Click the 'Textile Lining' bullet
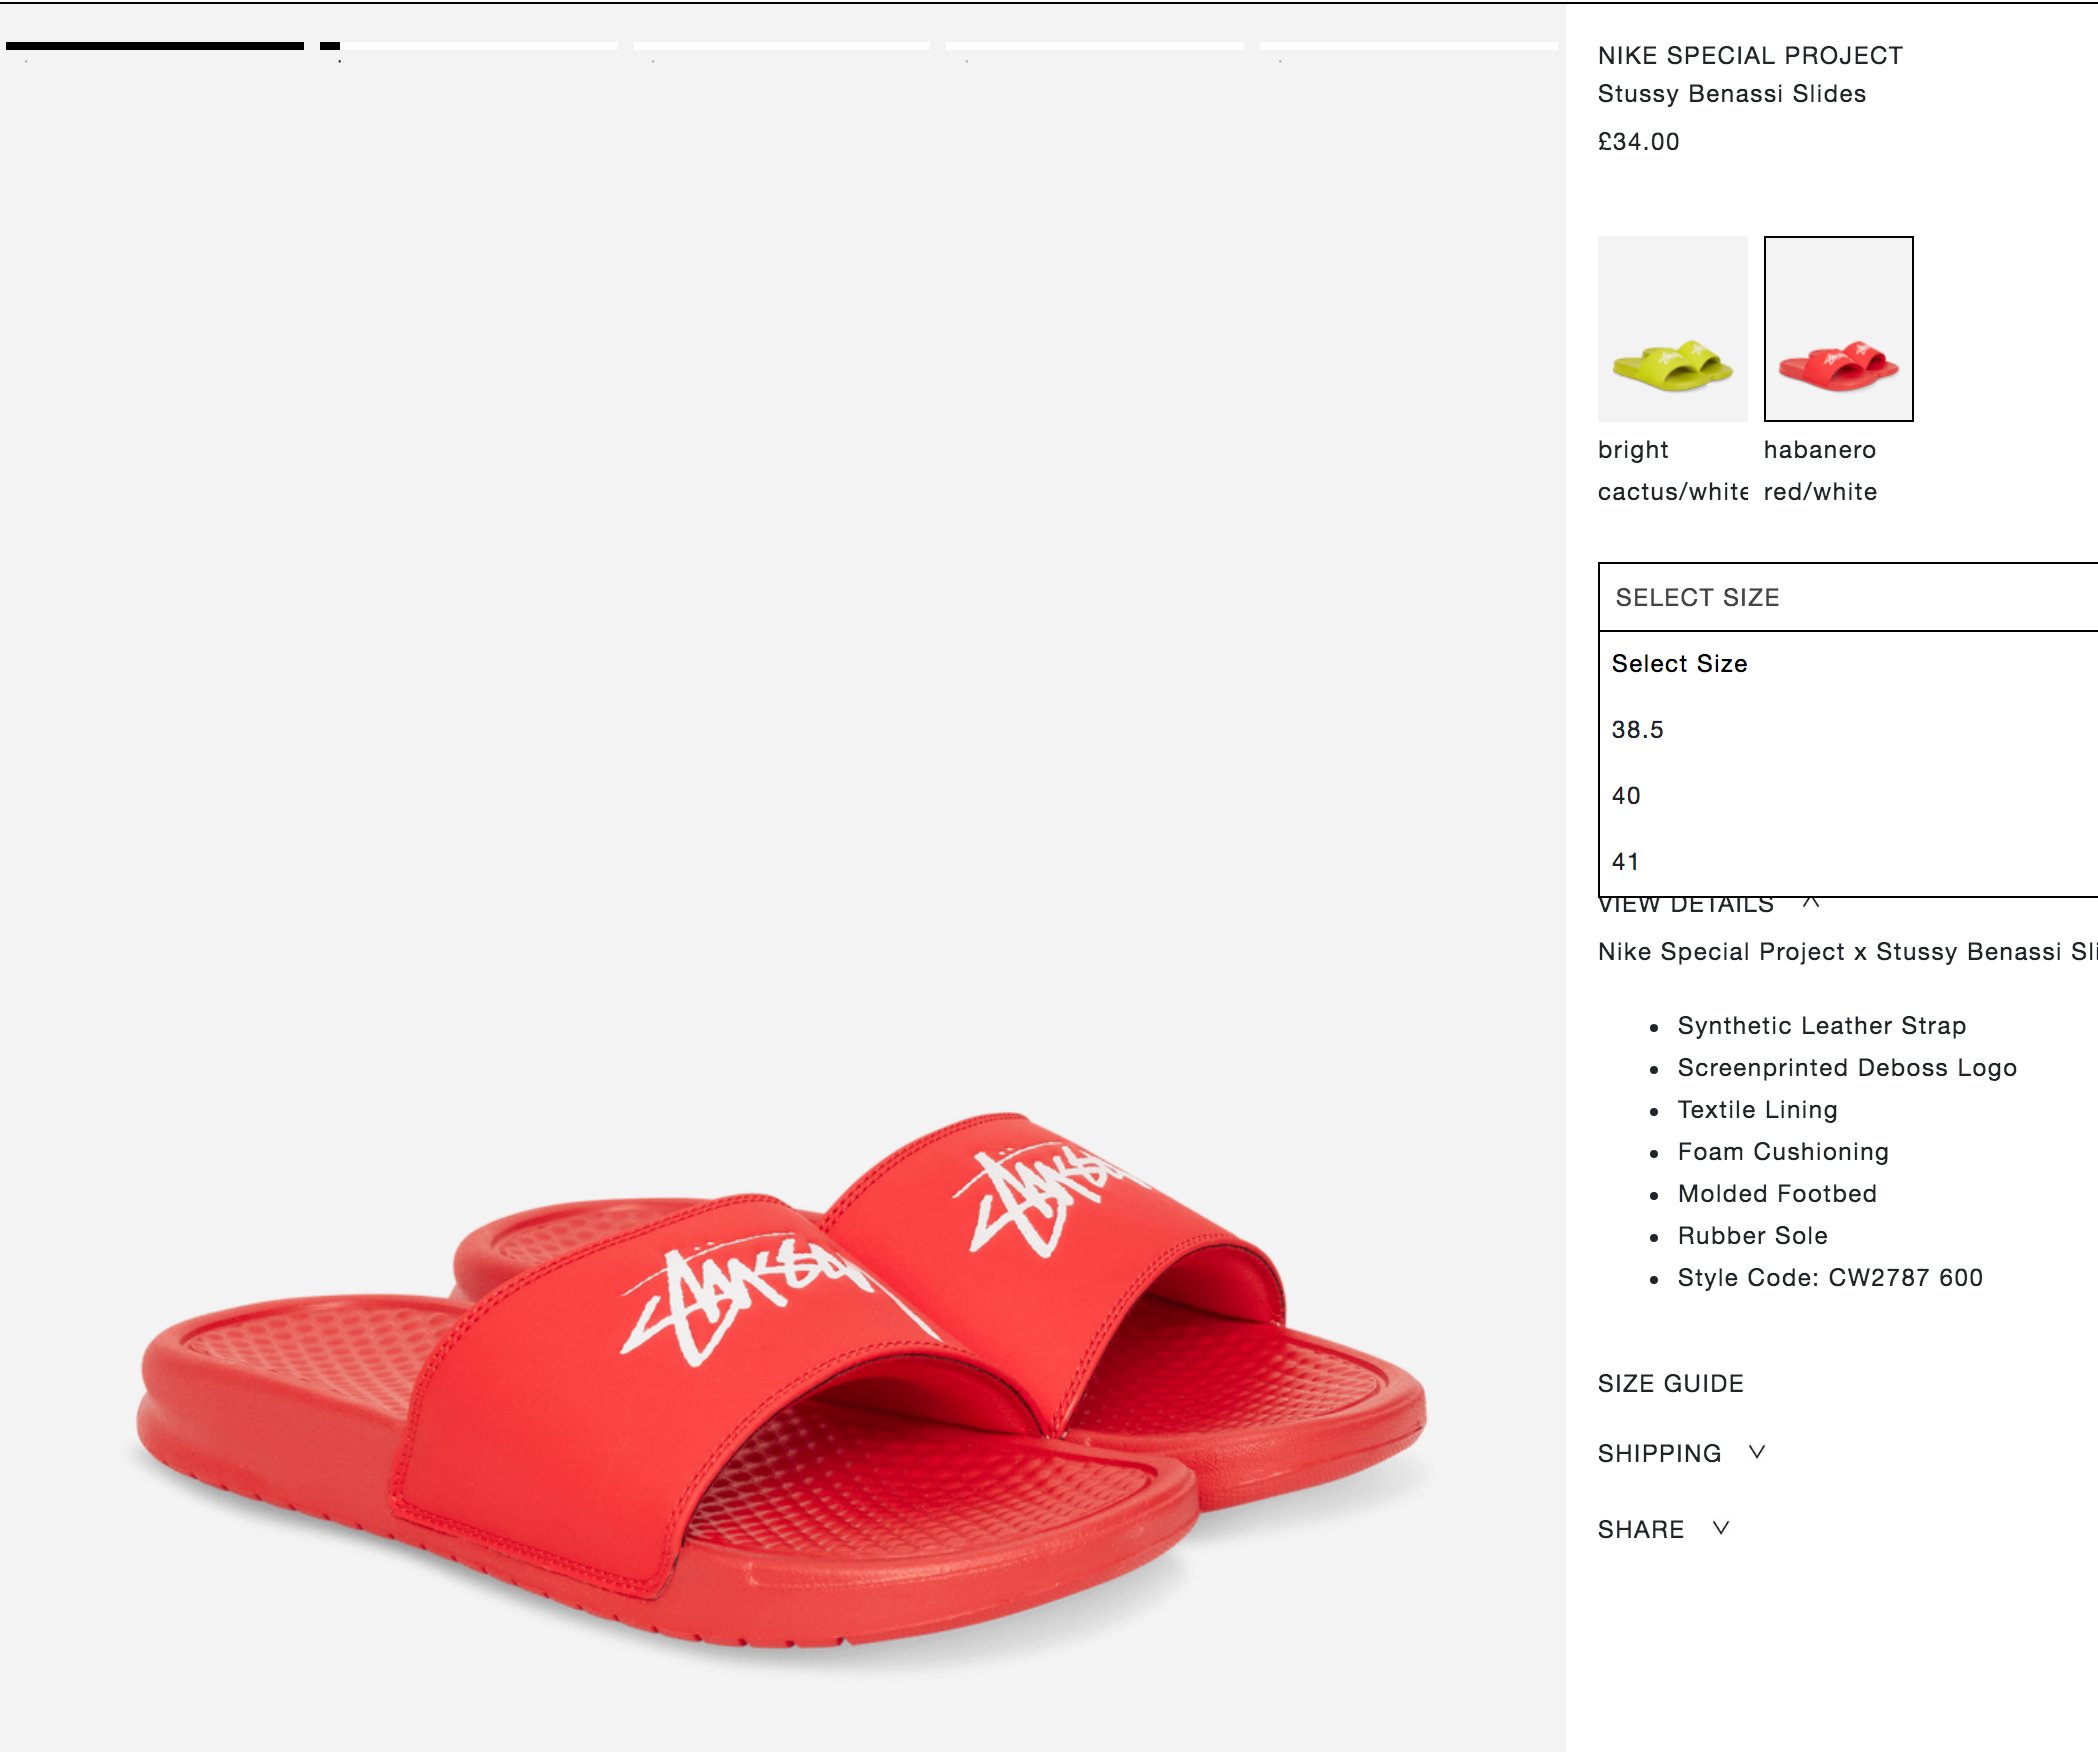 coord(1758,1110)
